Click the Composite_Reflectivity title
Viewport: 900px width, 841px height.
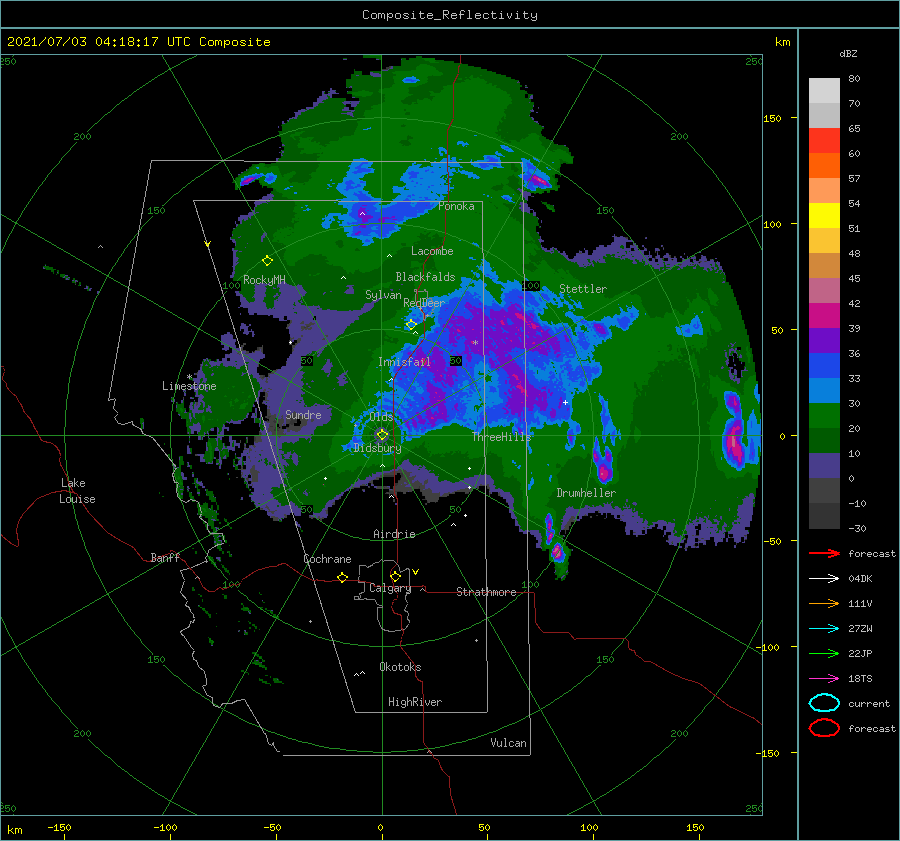pos(450,15)
